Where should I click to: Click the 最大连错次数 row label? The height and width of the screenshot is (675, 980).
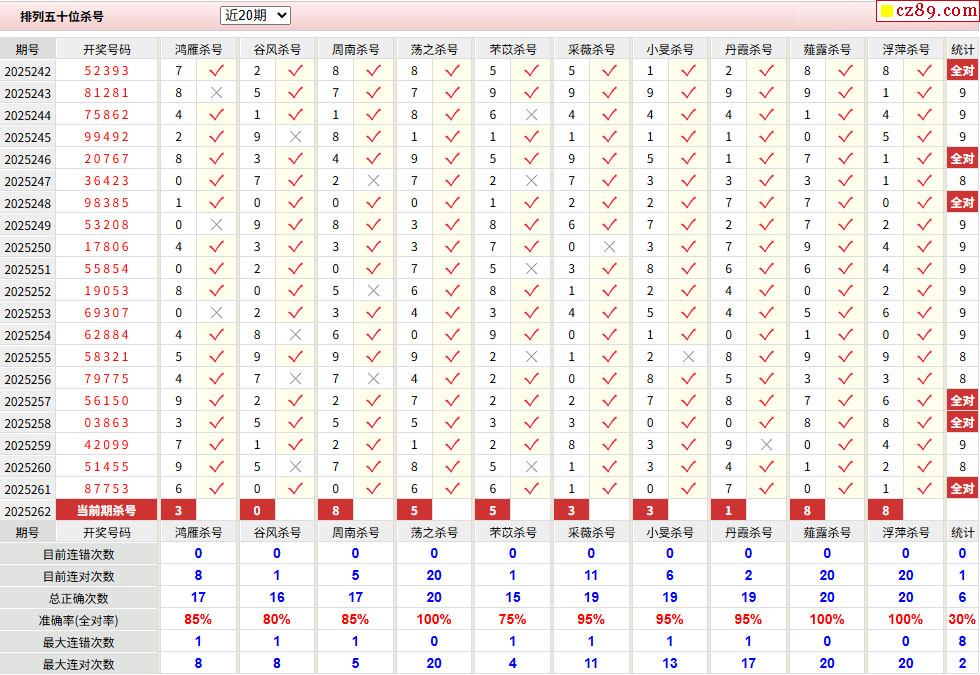click(x=78, y=642)
